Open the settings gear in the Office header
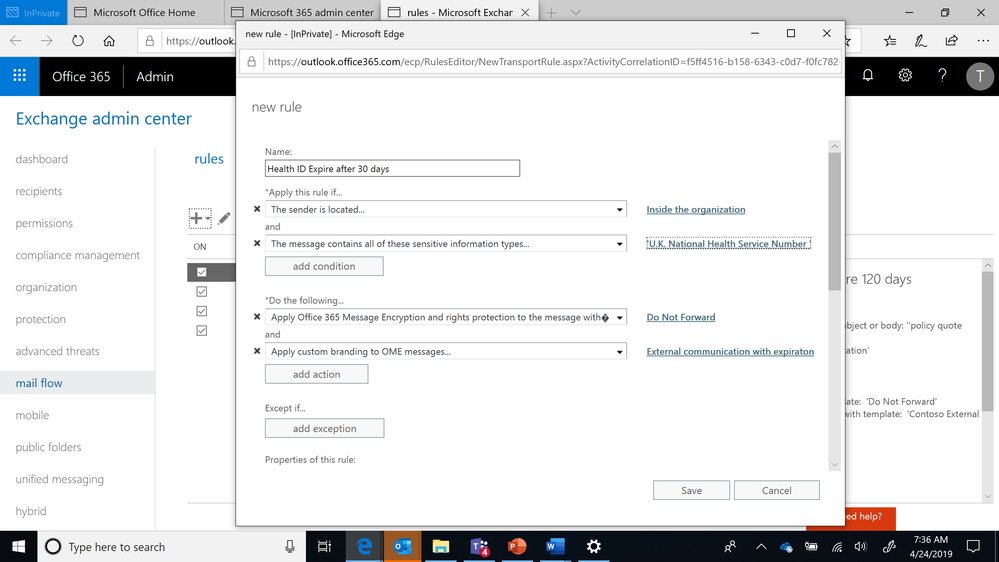The image size is (999, 562). coord(905,75)
